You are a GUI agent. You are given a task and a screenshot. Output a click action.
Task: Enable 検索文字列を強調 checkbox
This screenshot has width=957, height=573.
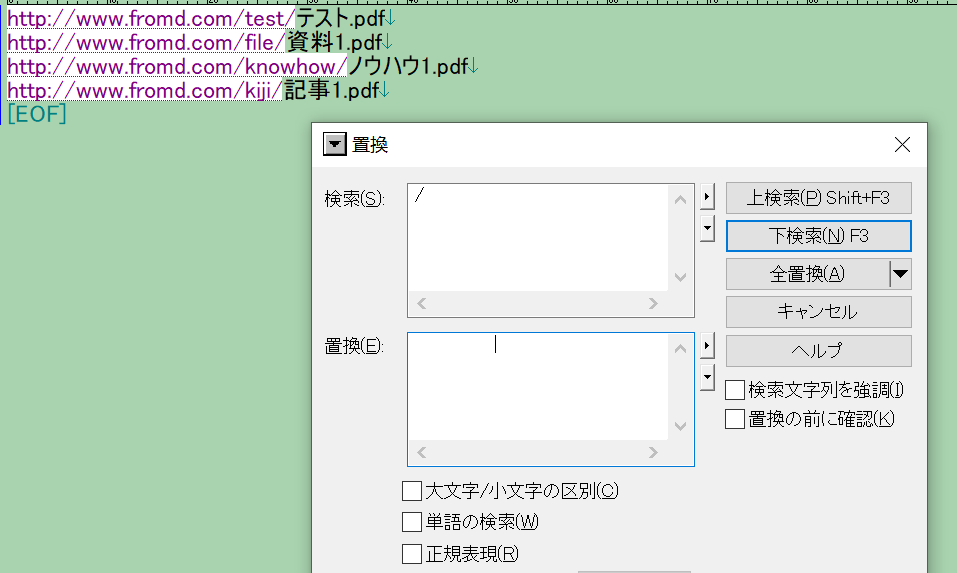pos(735,389)
